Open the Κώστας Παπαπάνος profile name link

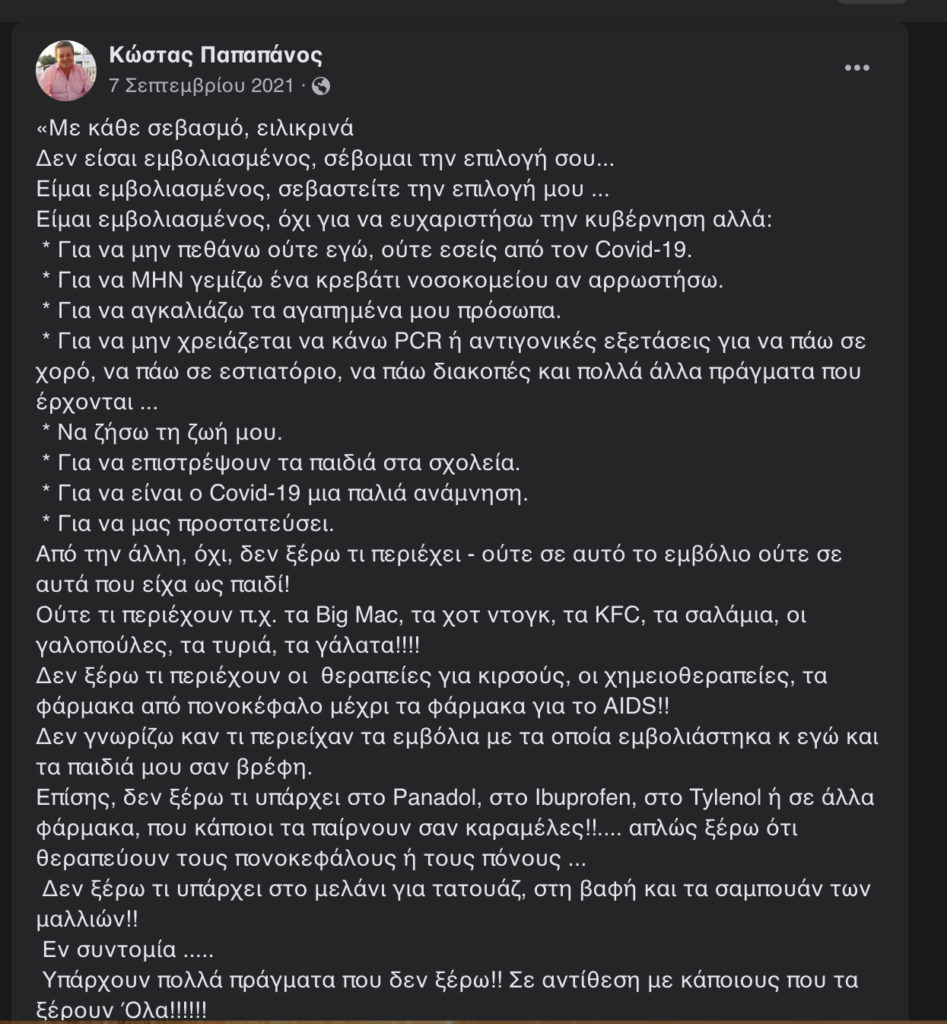click(216, 55)
